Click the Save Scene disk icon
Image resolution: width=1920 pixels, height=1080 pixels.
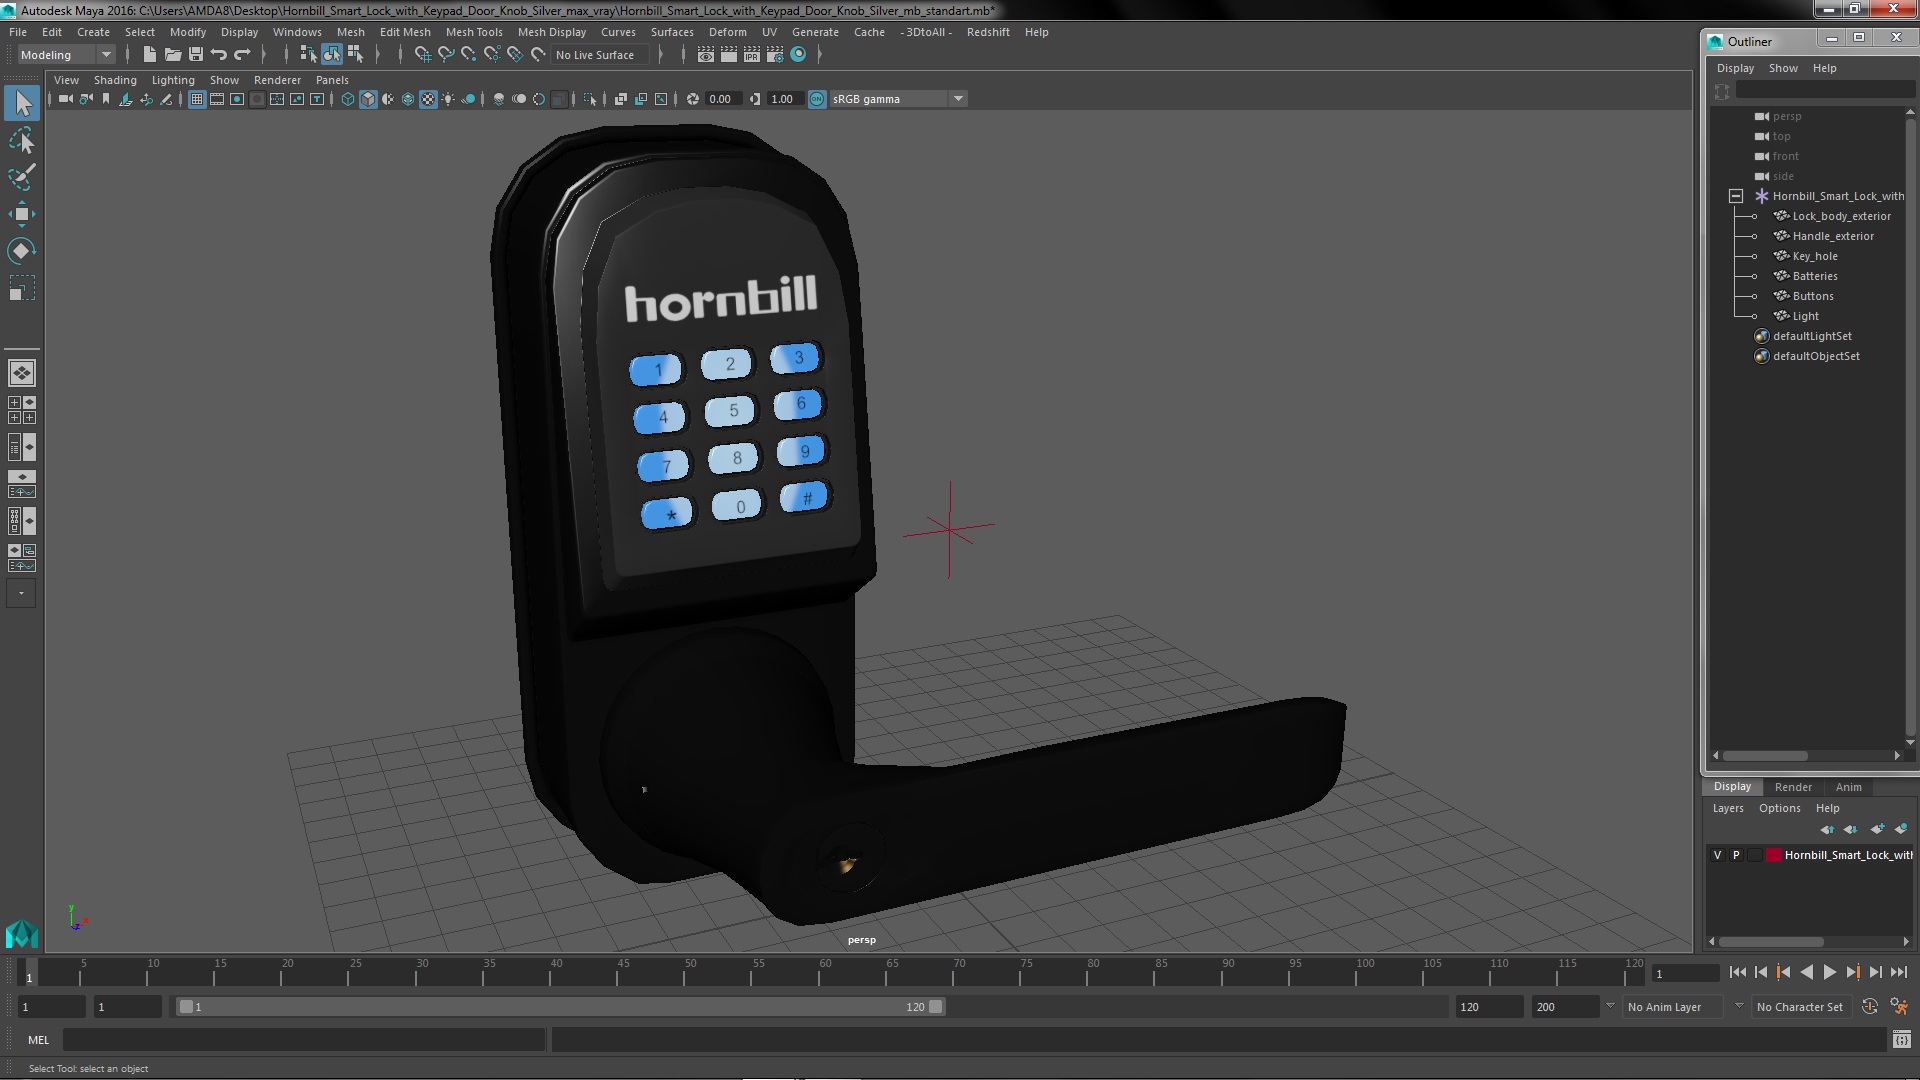point(196,55)
